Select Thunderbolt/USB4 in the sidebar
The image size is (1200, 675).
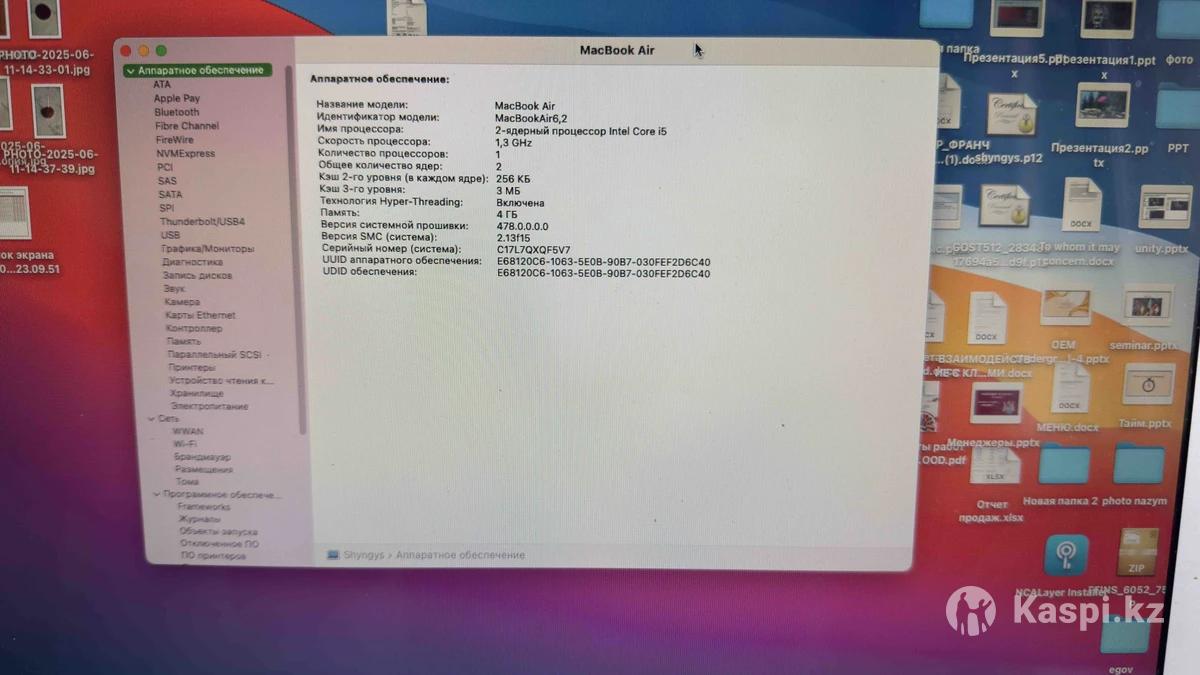pyautogui.click(x=202, y=221)
